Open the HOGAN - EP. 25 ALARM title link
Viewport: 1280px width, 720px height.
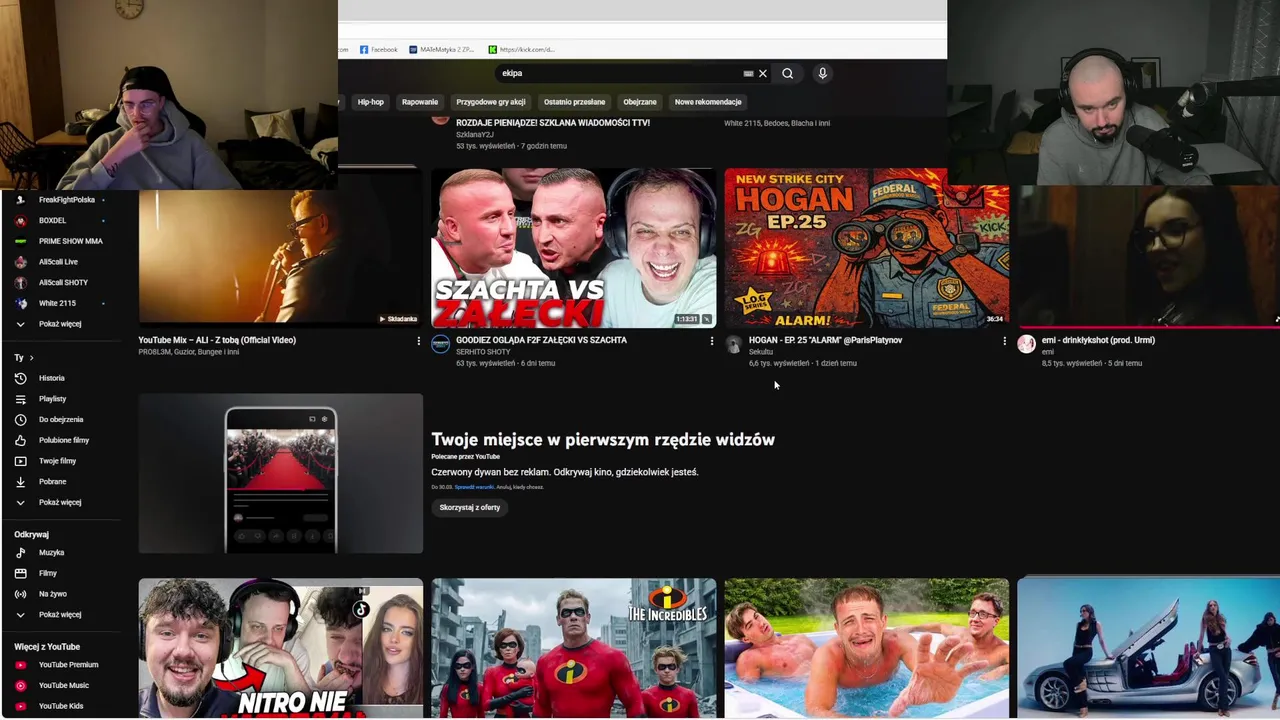[825, 340]
